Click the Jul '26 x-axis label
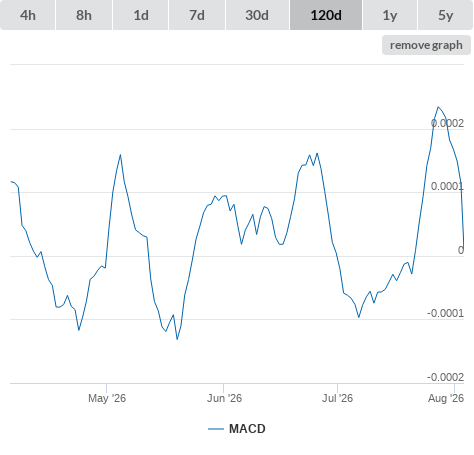This screenshot has height=455, width=474. point(337,398)
